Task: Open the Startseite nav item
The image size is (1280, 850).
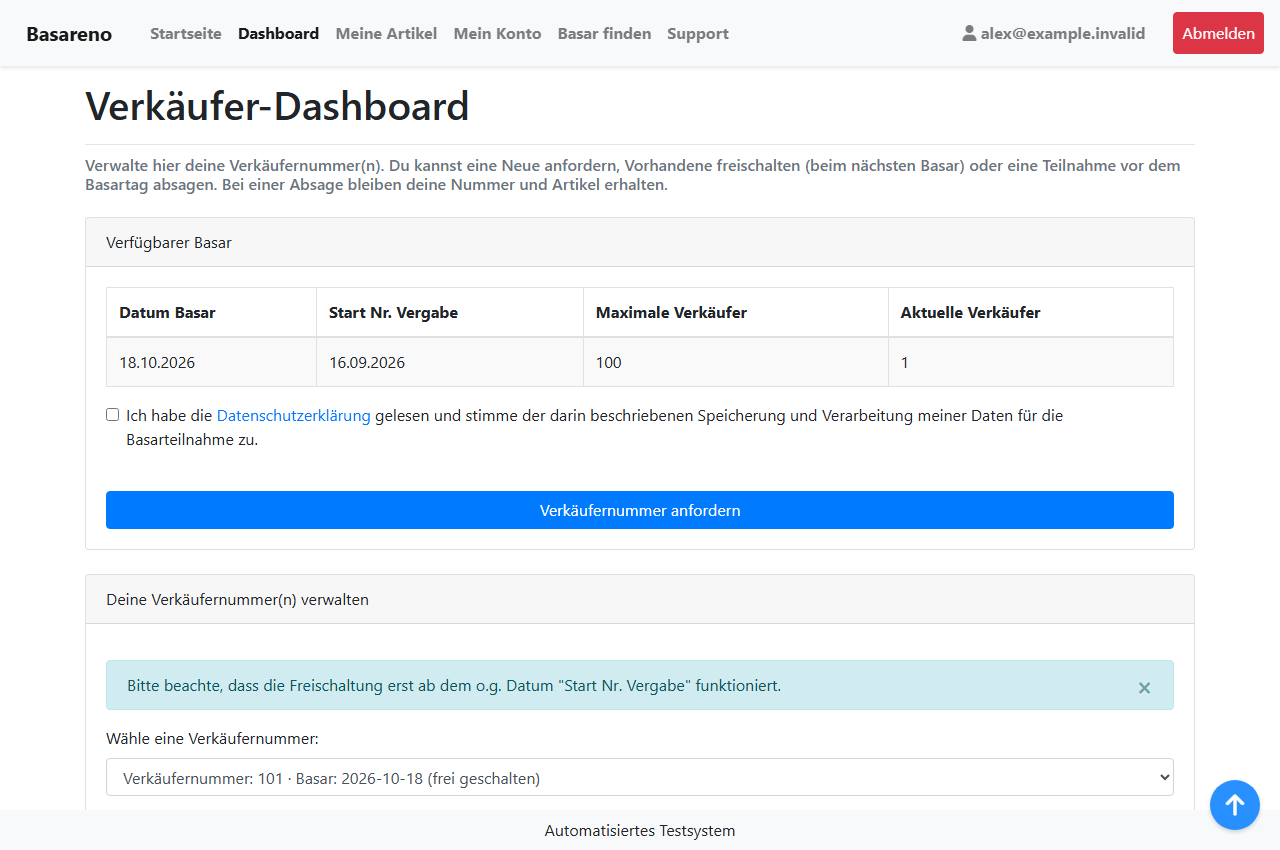Action: [186, 33]
